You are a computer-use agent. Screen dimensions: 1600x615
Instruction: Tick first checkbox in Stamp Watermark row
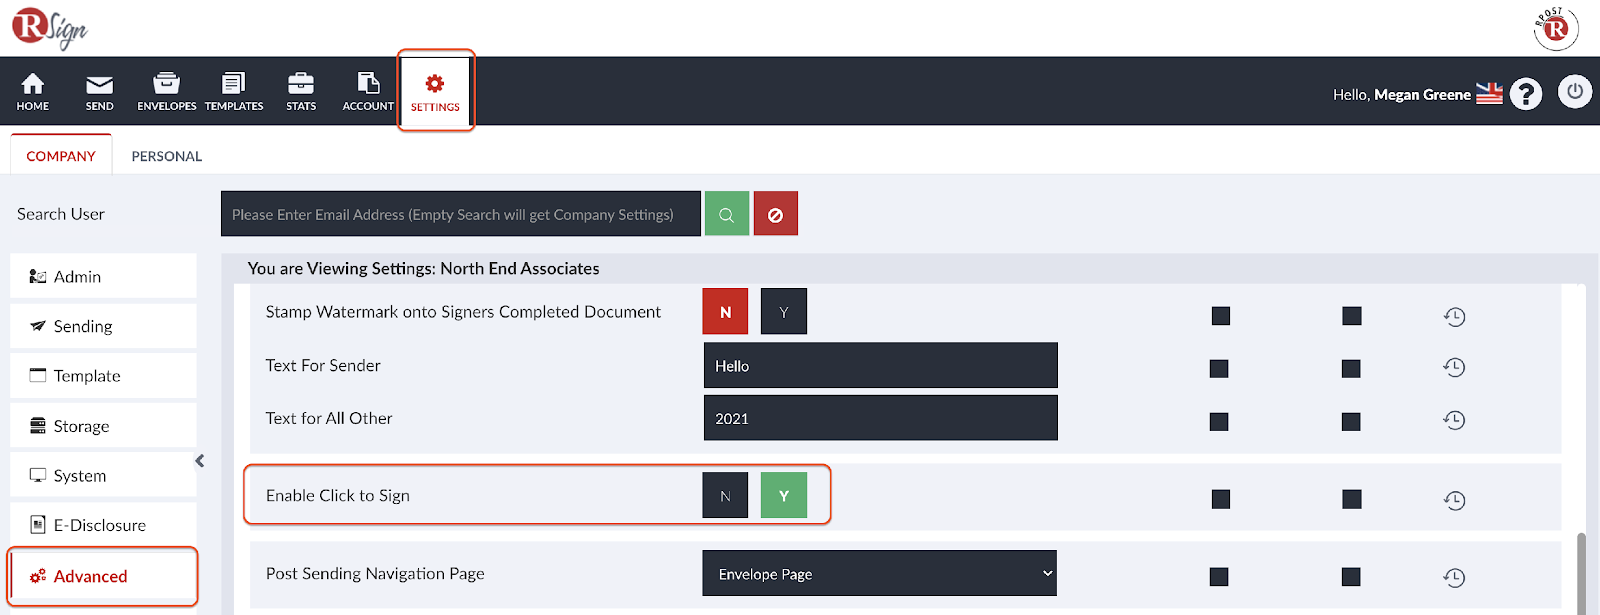pos(1221,316)
